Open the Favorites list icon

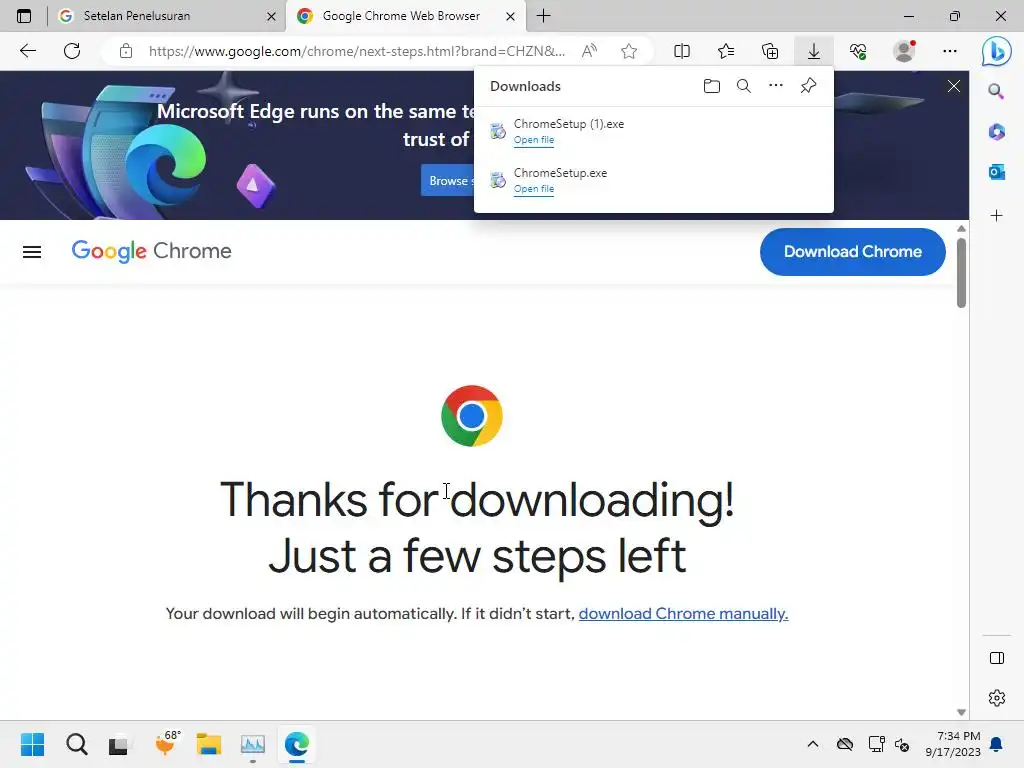point(726,51)
